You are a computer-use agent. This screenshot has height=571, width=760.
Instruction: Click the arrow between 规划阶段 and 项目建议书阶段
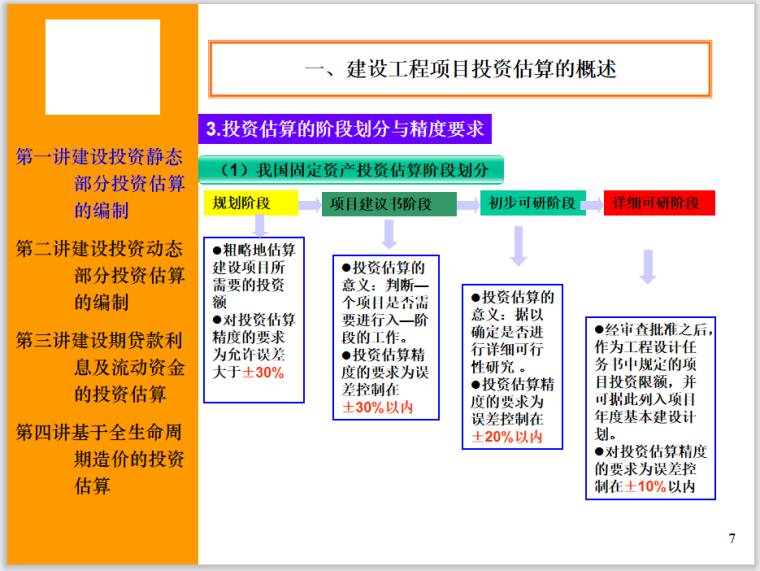point(310,204)
